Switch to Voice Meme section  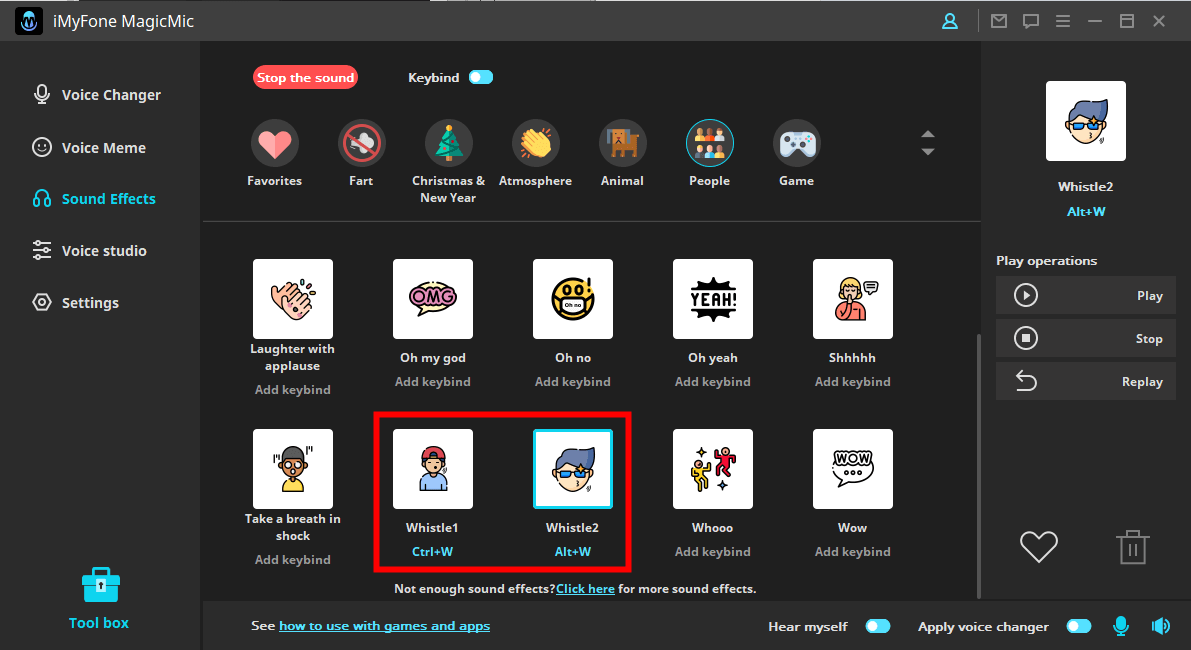tap(90, 147)
